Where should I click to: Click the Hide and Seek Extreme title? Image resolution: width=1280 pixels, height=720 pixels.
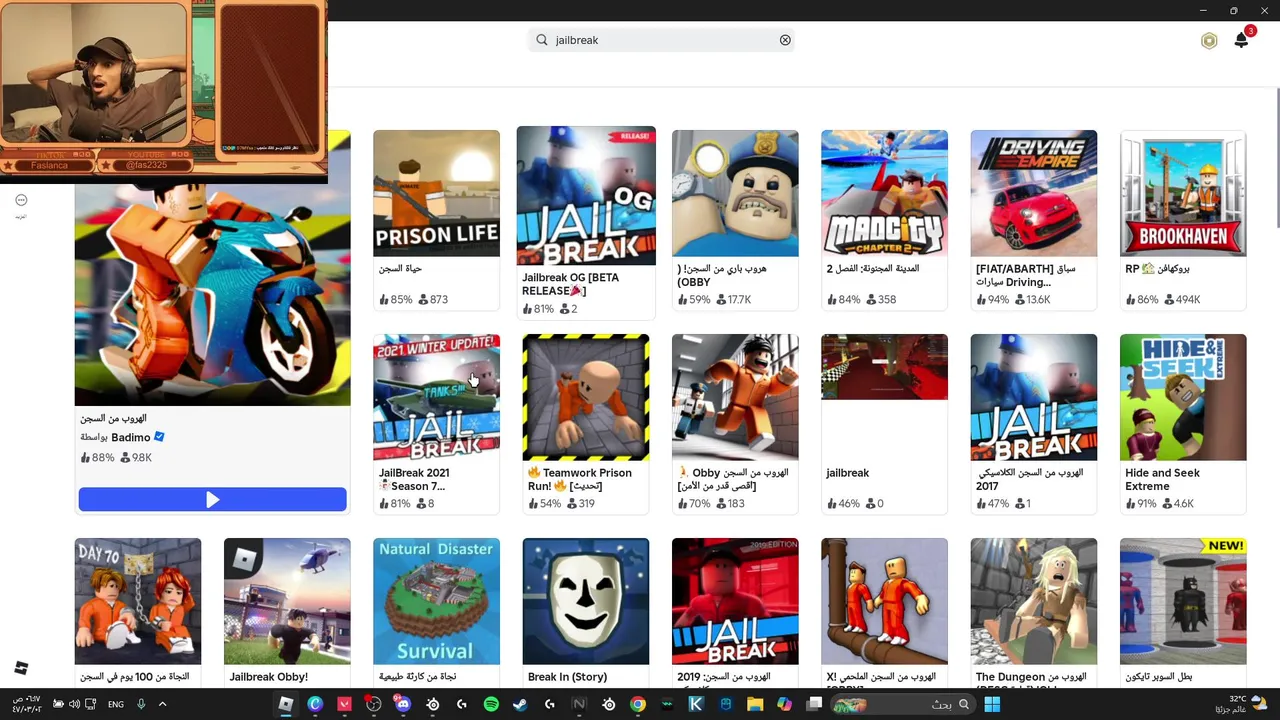[x=1162, y=479]
